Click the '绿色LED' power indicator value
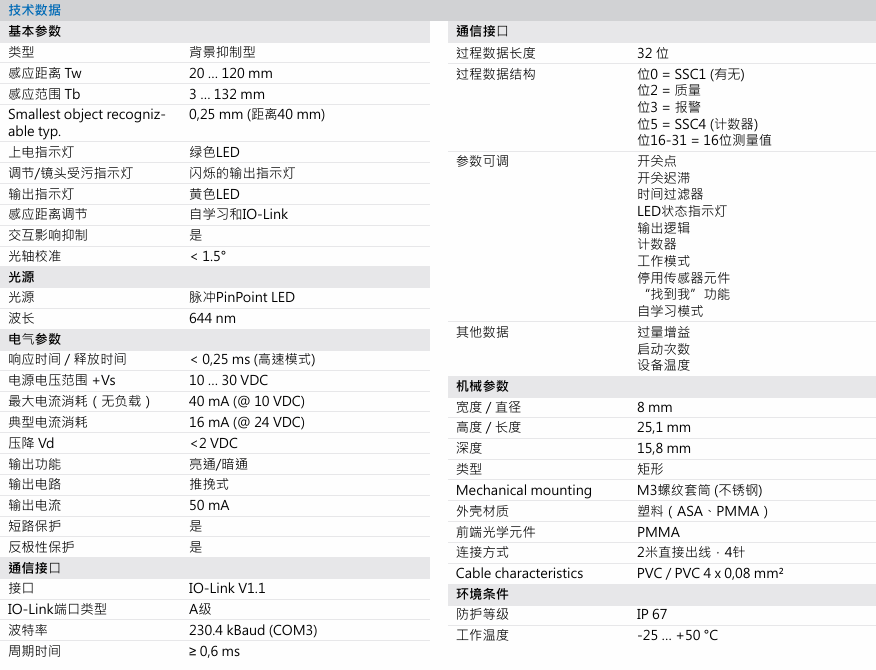The height and width of the screenshot is (670, 876). click(215, 153)
